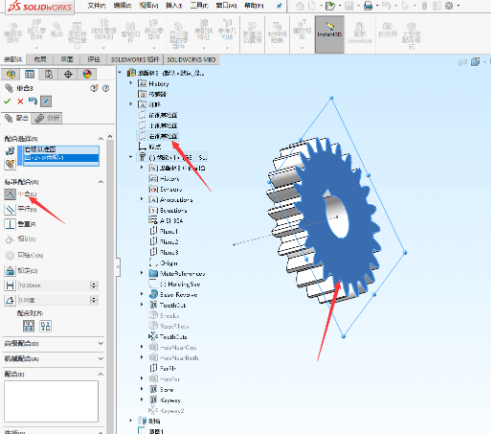491x448 pixels.
Task: Click the help question-mark icon in mate panel
Action: (106, 88)
